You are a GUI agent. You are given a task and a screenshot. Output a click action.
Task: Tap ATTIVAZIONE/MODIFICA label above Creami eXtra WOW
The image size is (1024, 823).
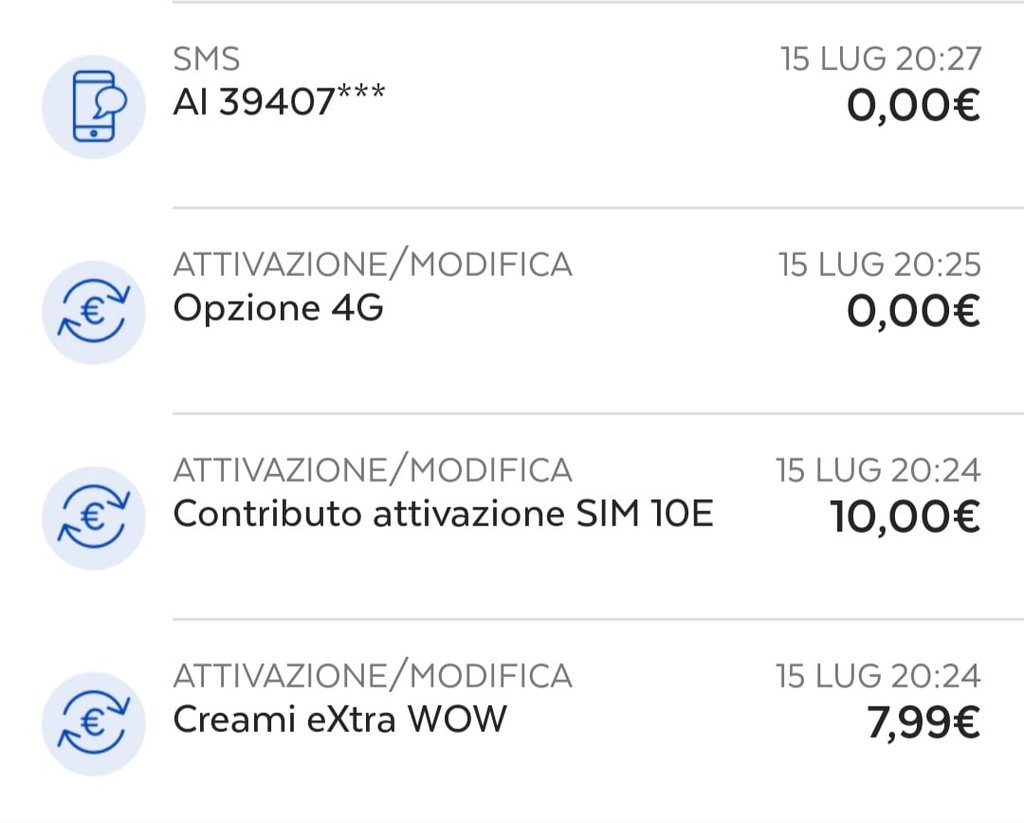(x=373, y=676)
